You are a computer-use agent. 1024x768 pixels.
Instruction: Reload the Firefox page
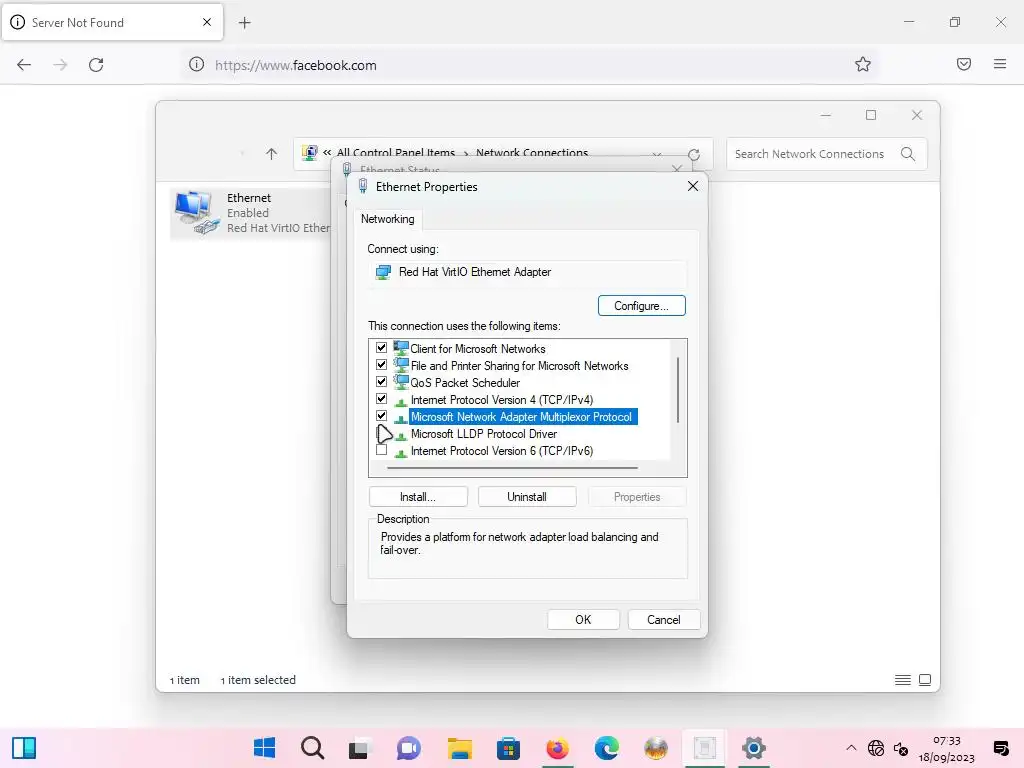pos(96,65)
